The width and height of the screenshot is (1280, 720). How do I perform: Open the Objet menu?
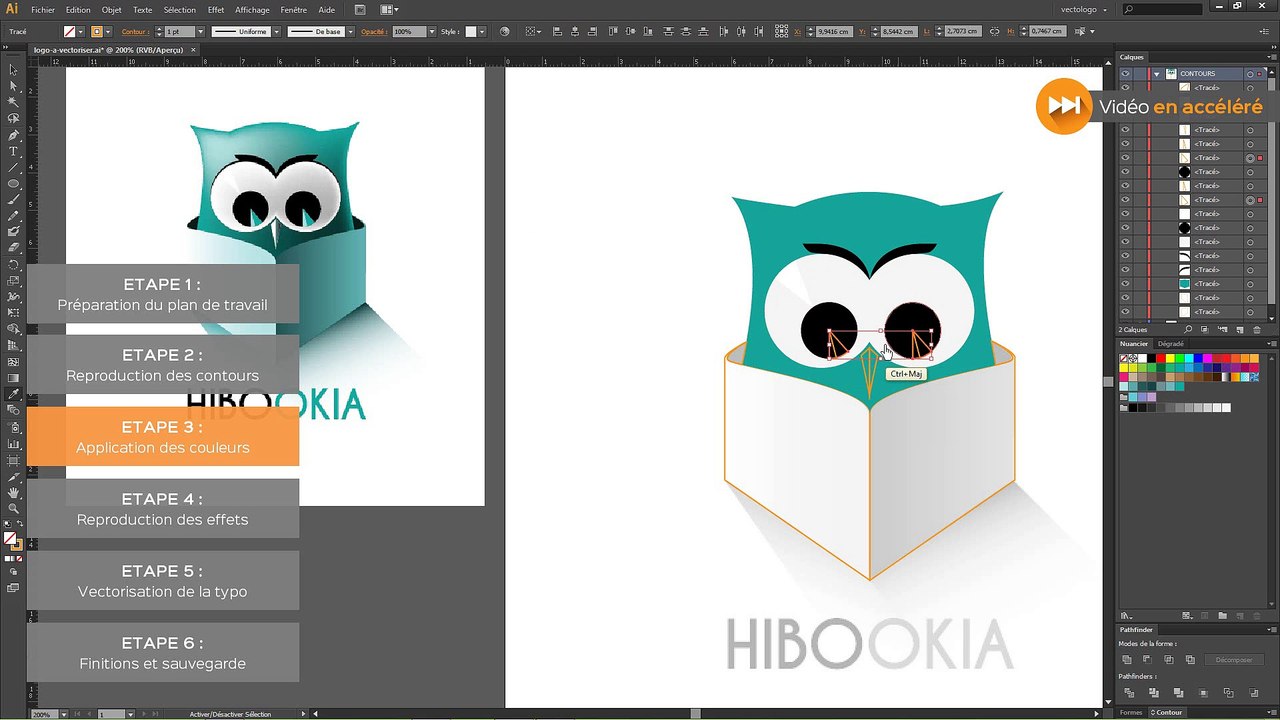(x=111, y=10)
